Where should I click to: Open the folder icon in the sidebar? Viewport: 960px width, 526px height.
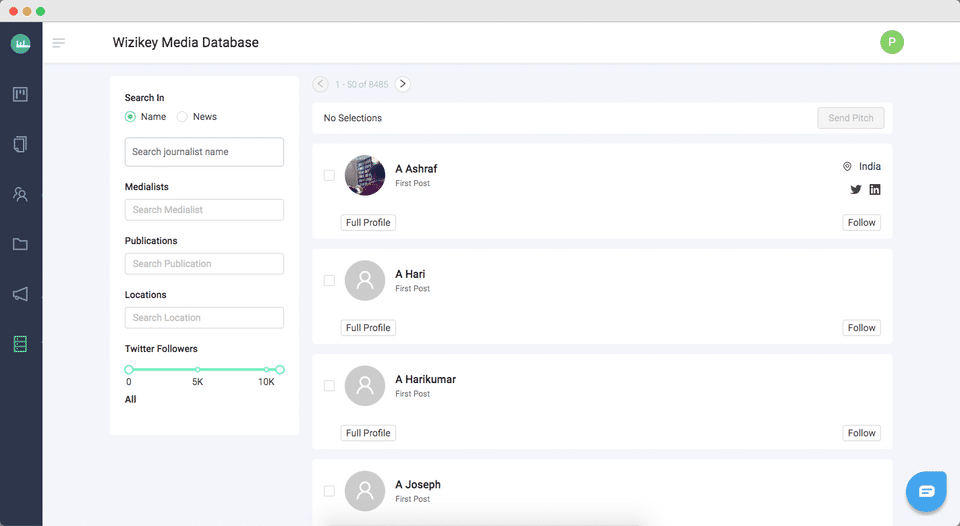pos(21,244)
